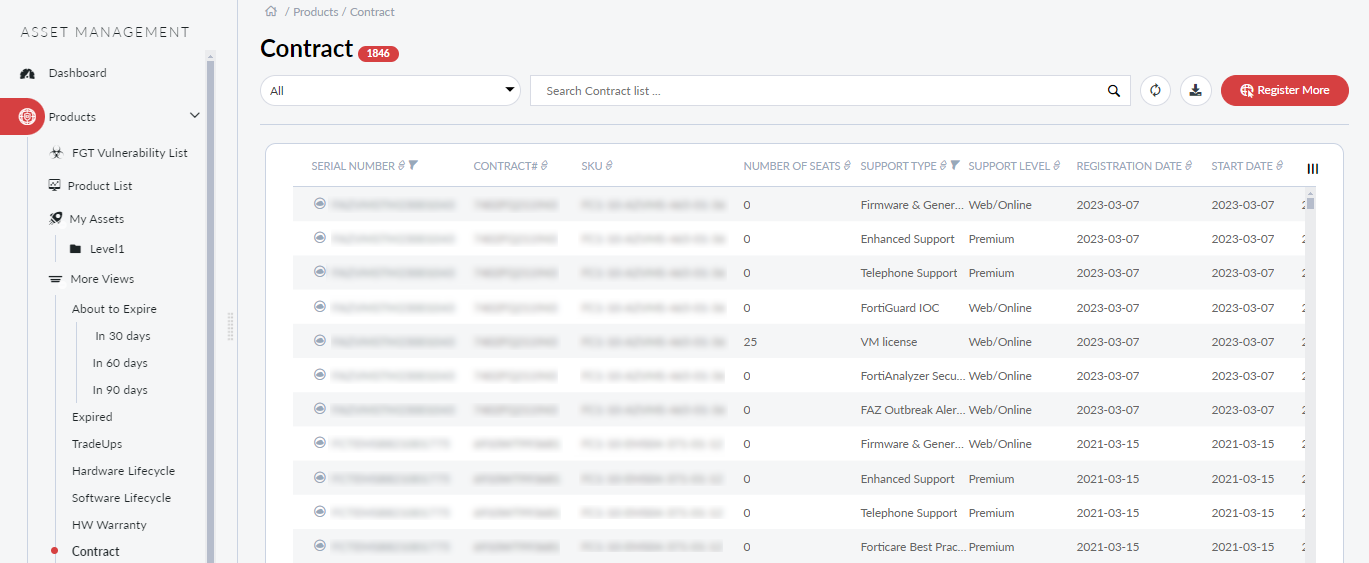Click the '25' number of seats cell
The height and width of the screenshot is (563, 1369).
(750, 342)
